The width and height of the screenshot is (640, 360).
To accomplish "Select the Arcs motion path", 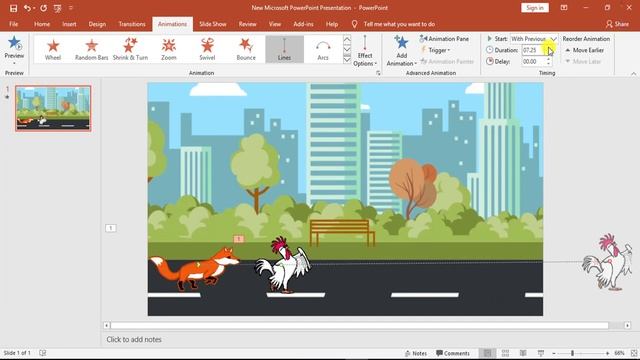I will click(x=323, y=49).
